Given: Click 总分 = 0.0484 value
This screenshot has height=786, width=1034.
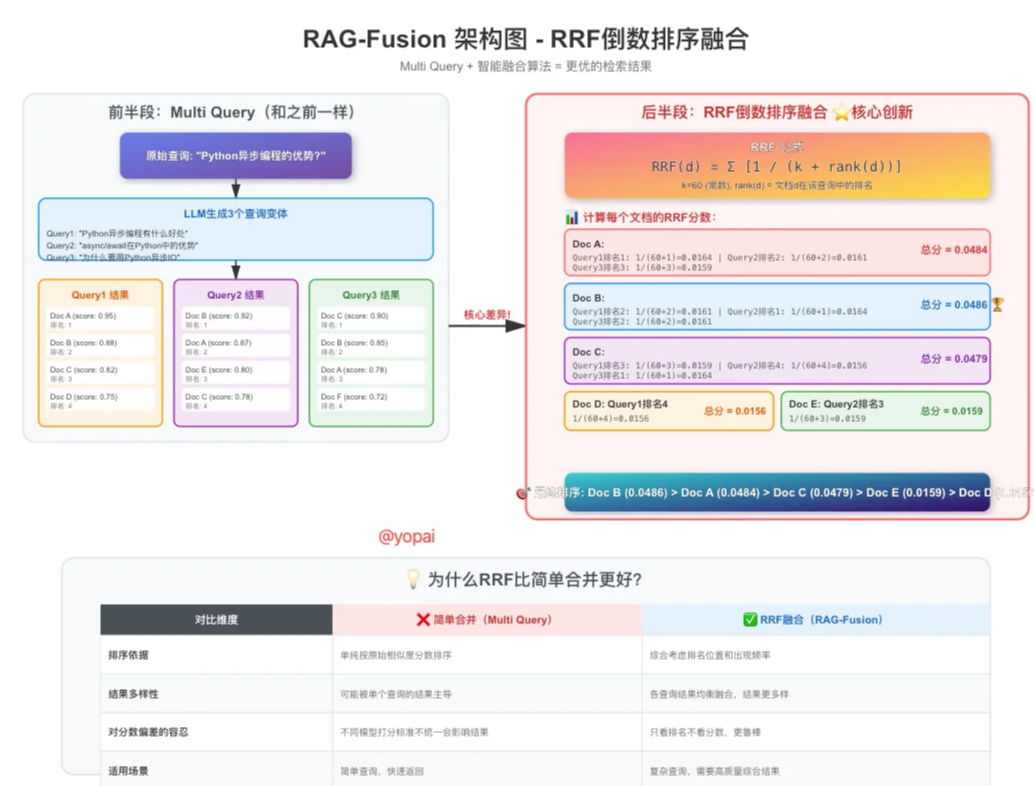Looking at the screenshot, I should [x=954, y=250].
